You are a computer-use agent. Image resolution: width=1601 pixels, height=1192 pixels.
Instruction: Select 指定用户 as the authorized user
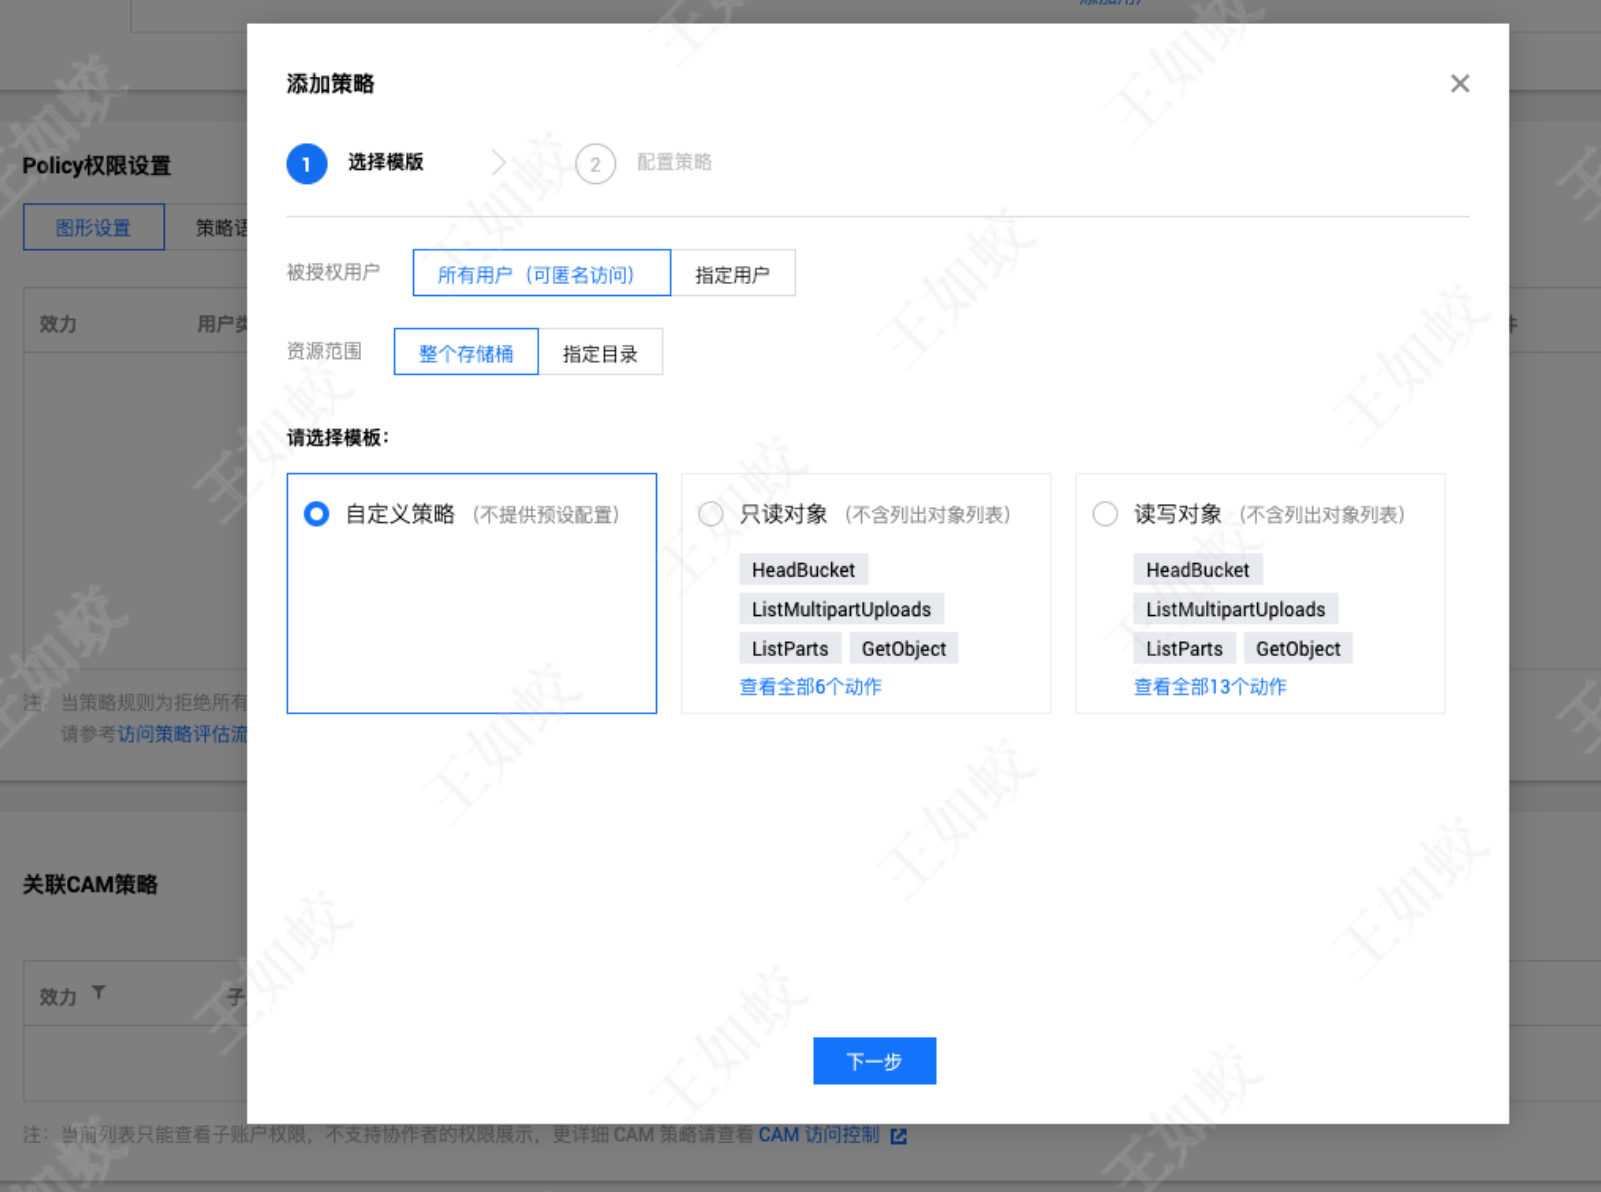click(732, 274)
